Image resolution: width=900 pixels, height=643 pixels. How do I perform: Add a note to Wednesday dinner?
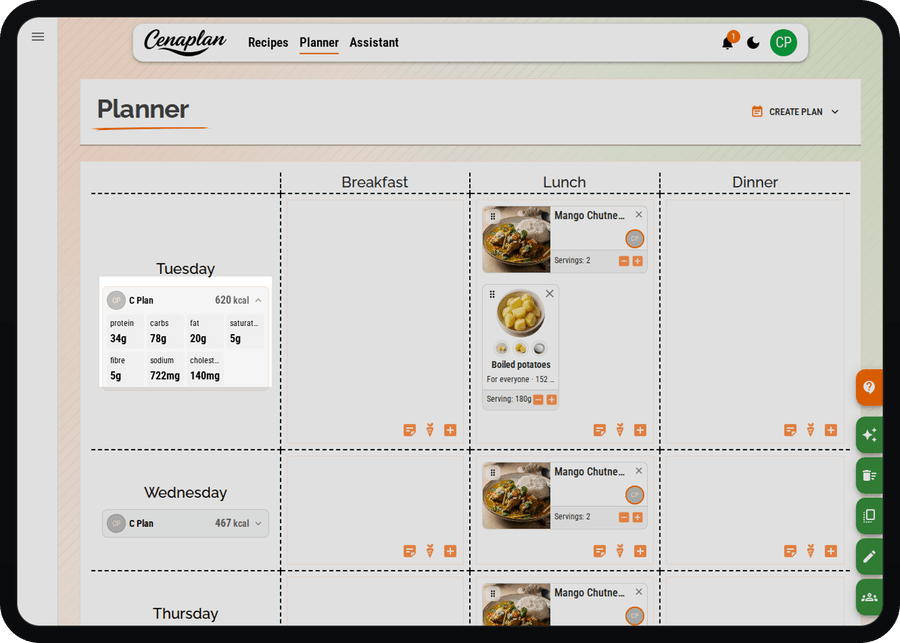click(790, 551)
